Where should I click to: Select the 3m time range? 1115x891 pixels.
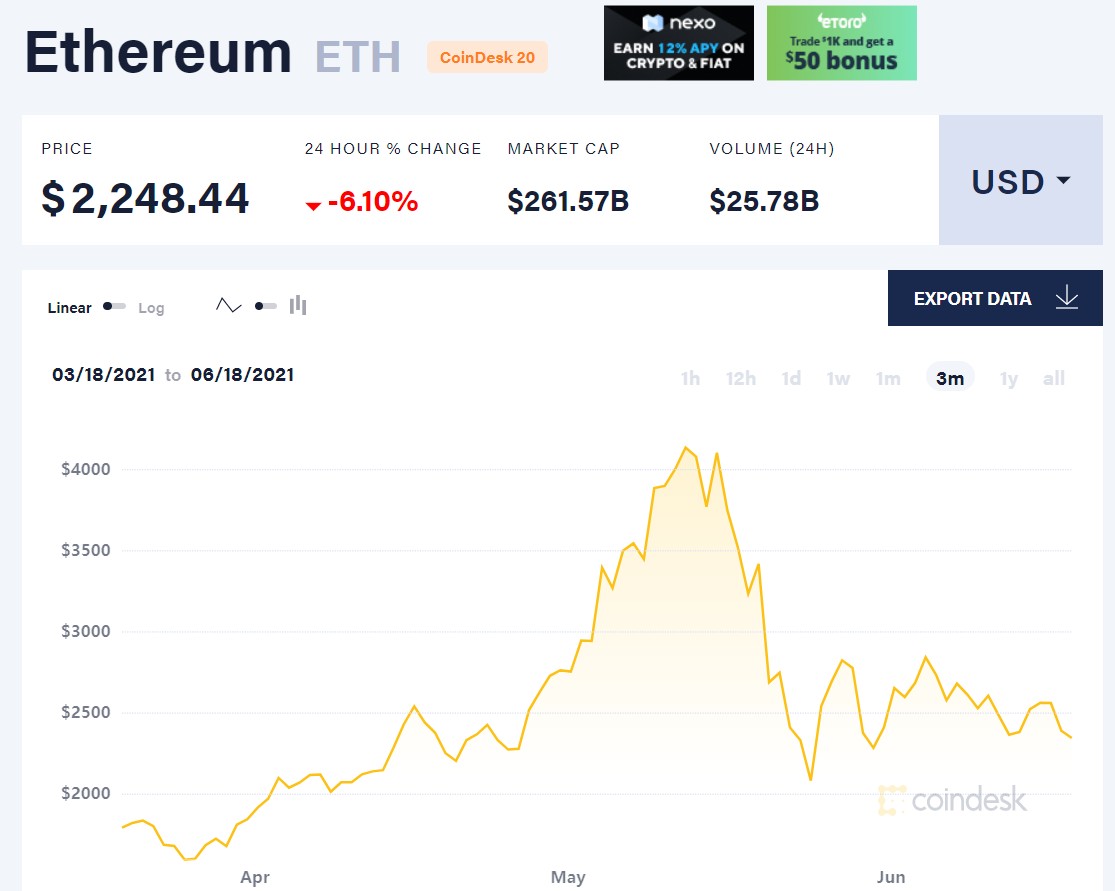(x=950, y=379)
